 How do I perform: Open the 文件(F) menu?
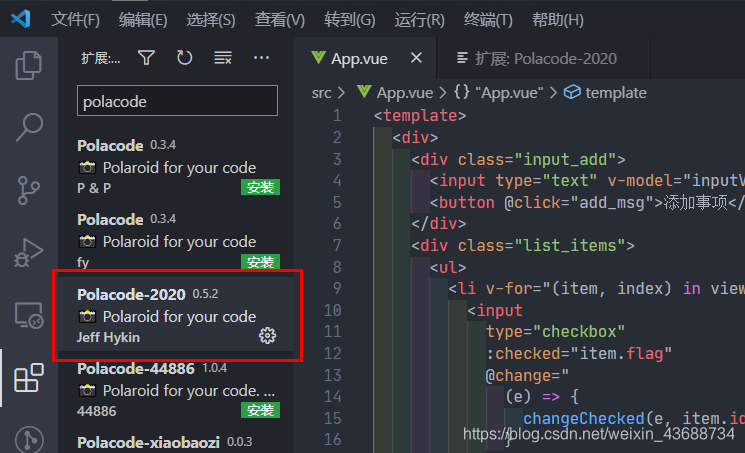pos(75,19)
